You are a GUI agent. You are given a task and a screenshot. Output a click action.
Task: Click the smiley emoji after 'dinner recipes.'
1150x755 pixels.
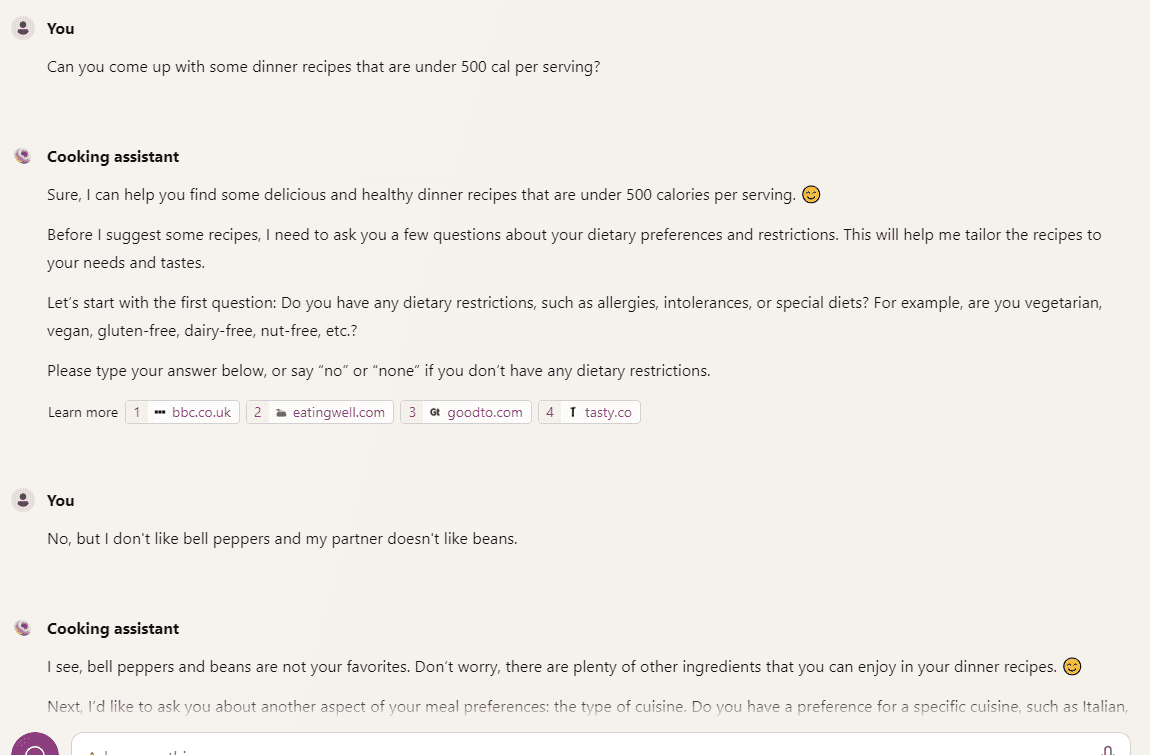[x=1072, y=666]
